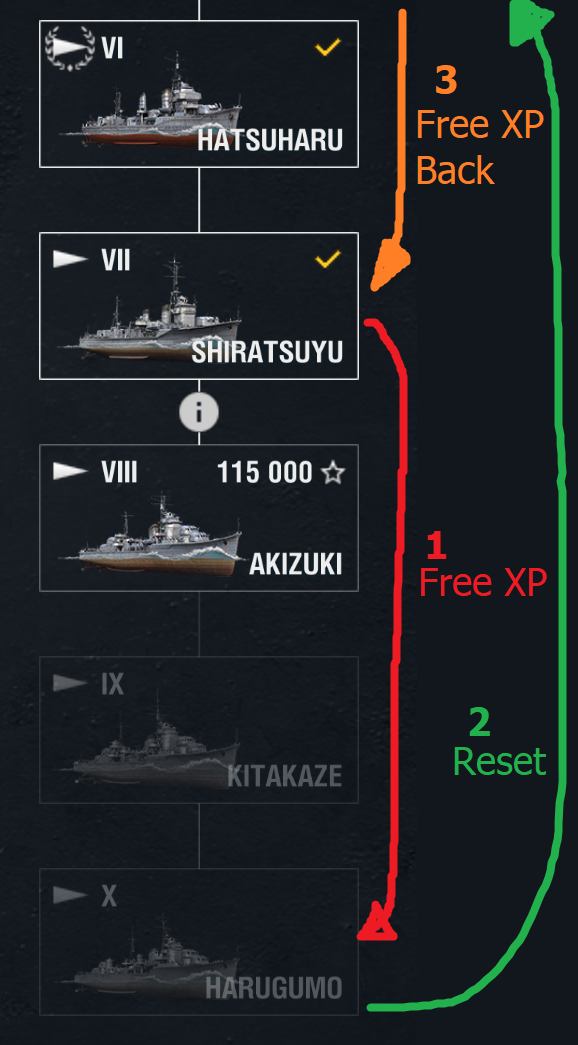Click the greyed flag icon on Kitakaze card
The image size is (578, 1045).
point(70,683)
